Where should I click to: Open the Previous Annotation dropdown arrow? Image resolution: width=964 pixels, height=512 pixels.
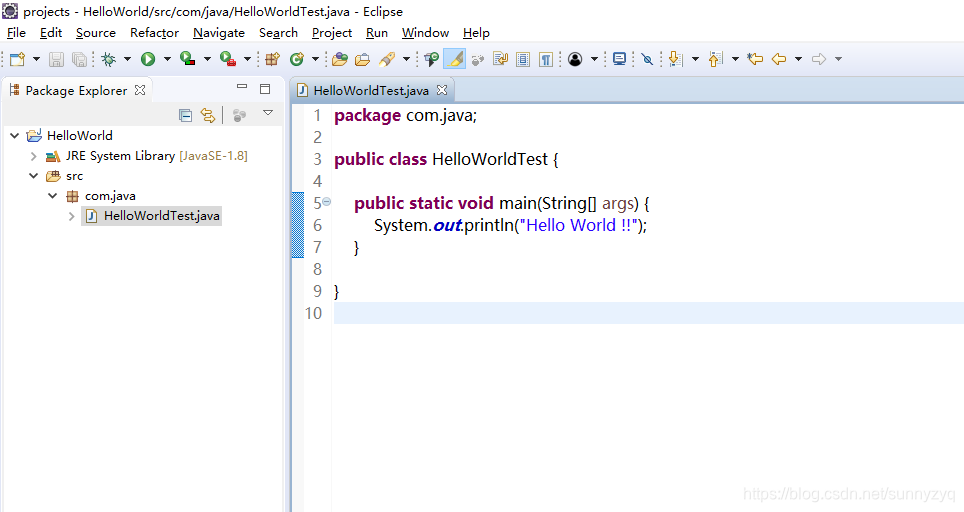735,59
